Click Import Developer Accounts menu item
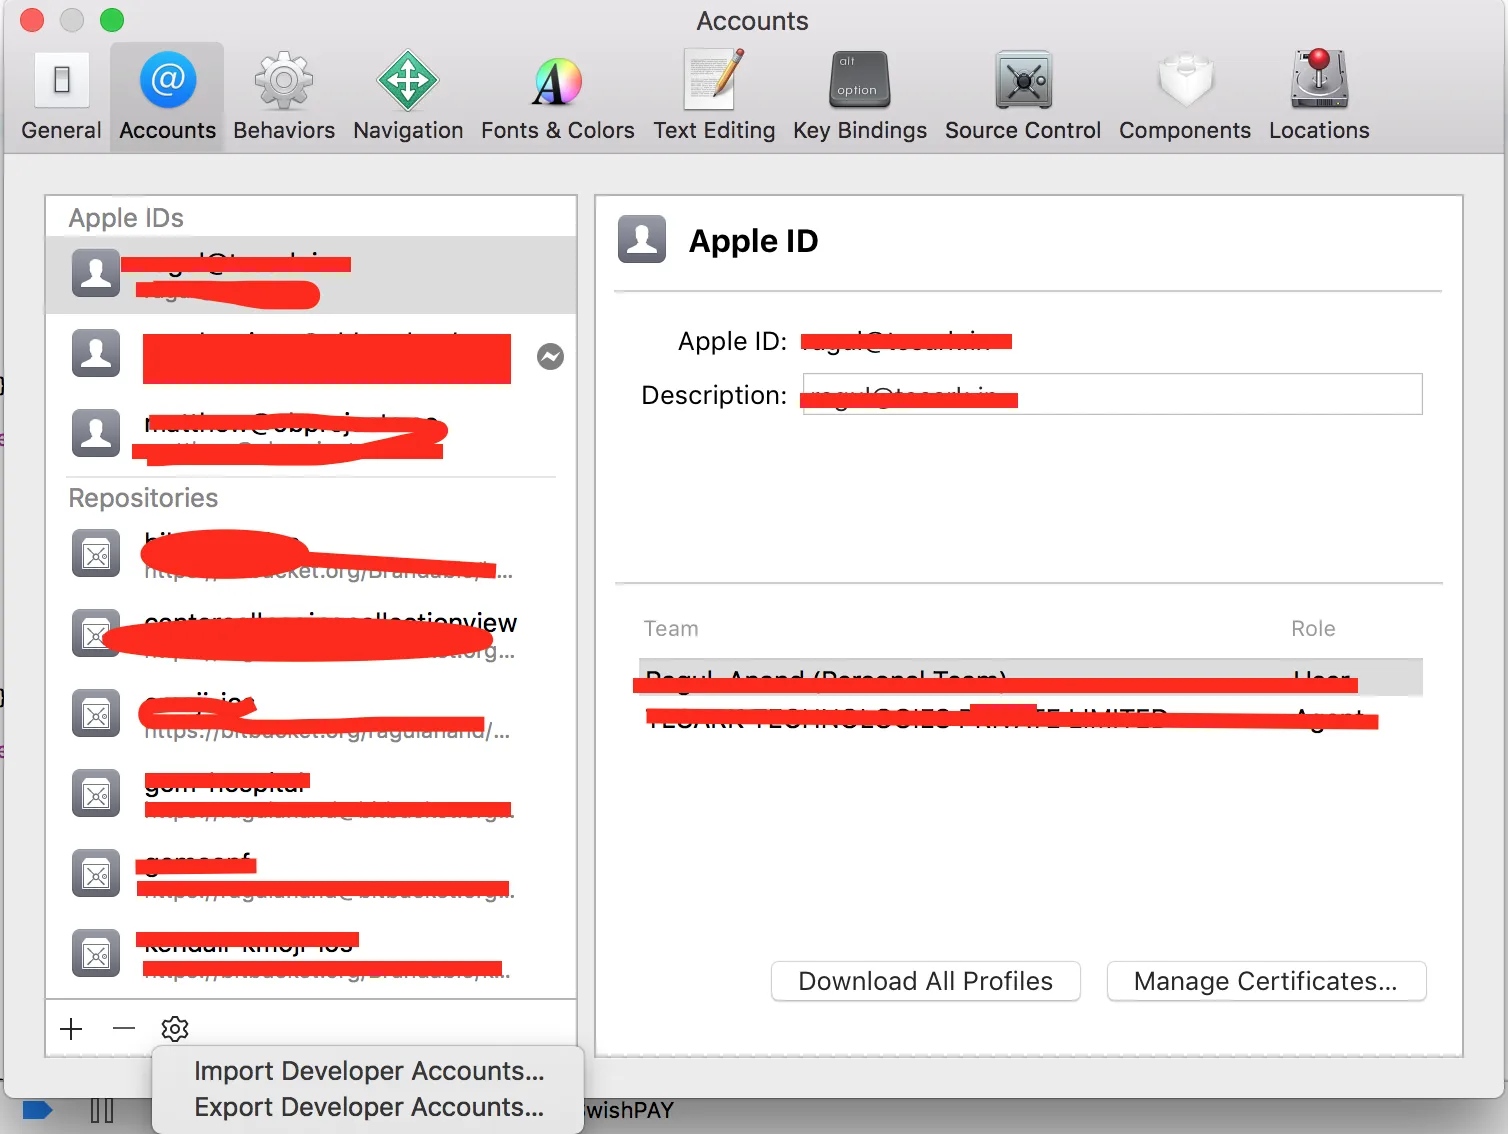Viewport: 1508px width, 1134px height. (369, 1071)
